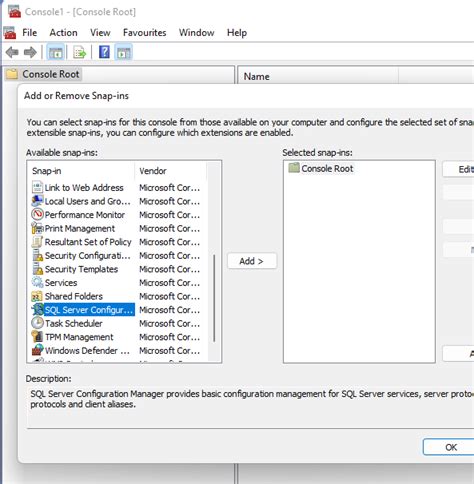Image resolution: width=474 pixels, height=484 pixels.
Task: Toggle Show/Hide Action Pane toolbar icon
Action: [124, 52]
